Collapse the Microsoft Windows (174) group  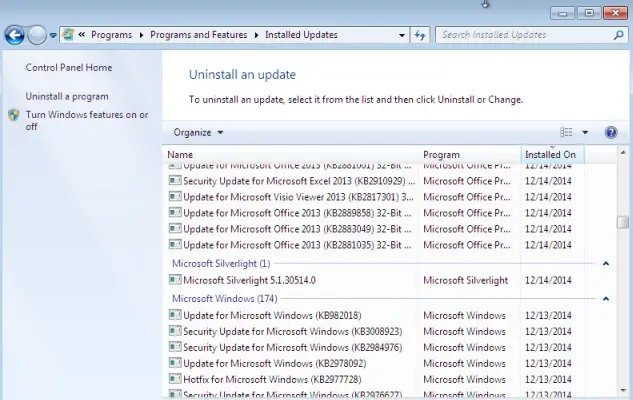pos(606,299)
